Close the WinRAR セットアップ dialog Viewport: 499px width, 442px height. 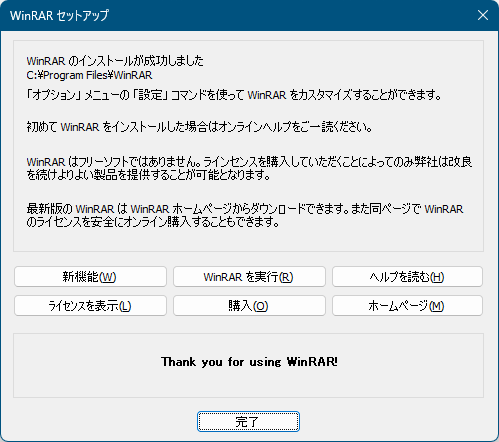[x=483, y=15]
